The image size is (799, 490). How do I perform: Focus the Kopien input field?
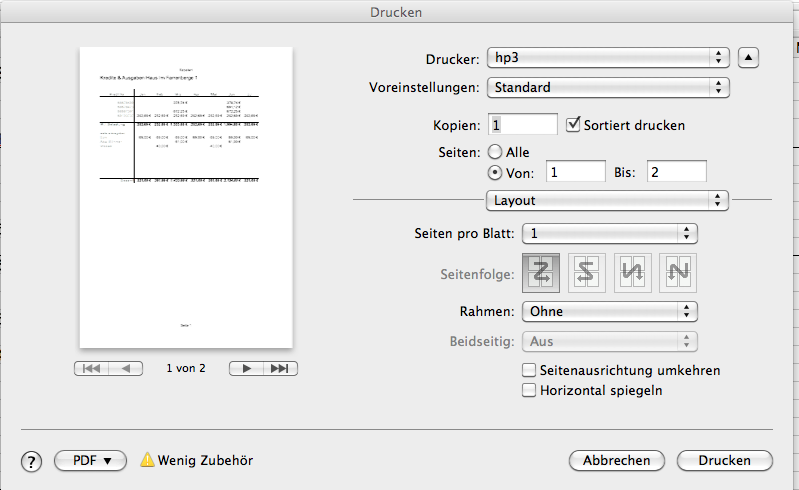pos(523,124)
